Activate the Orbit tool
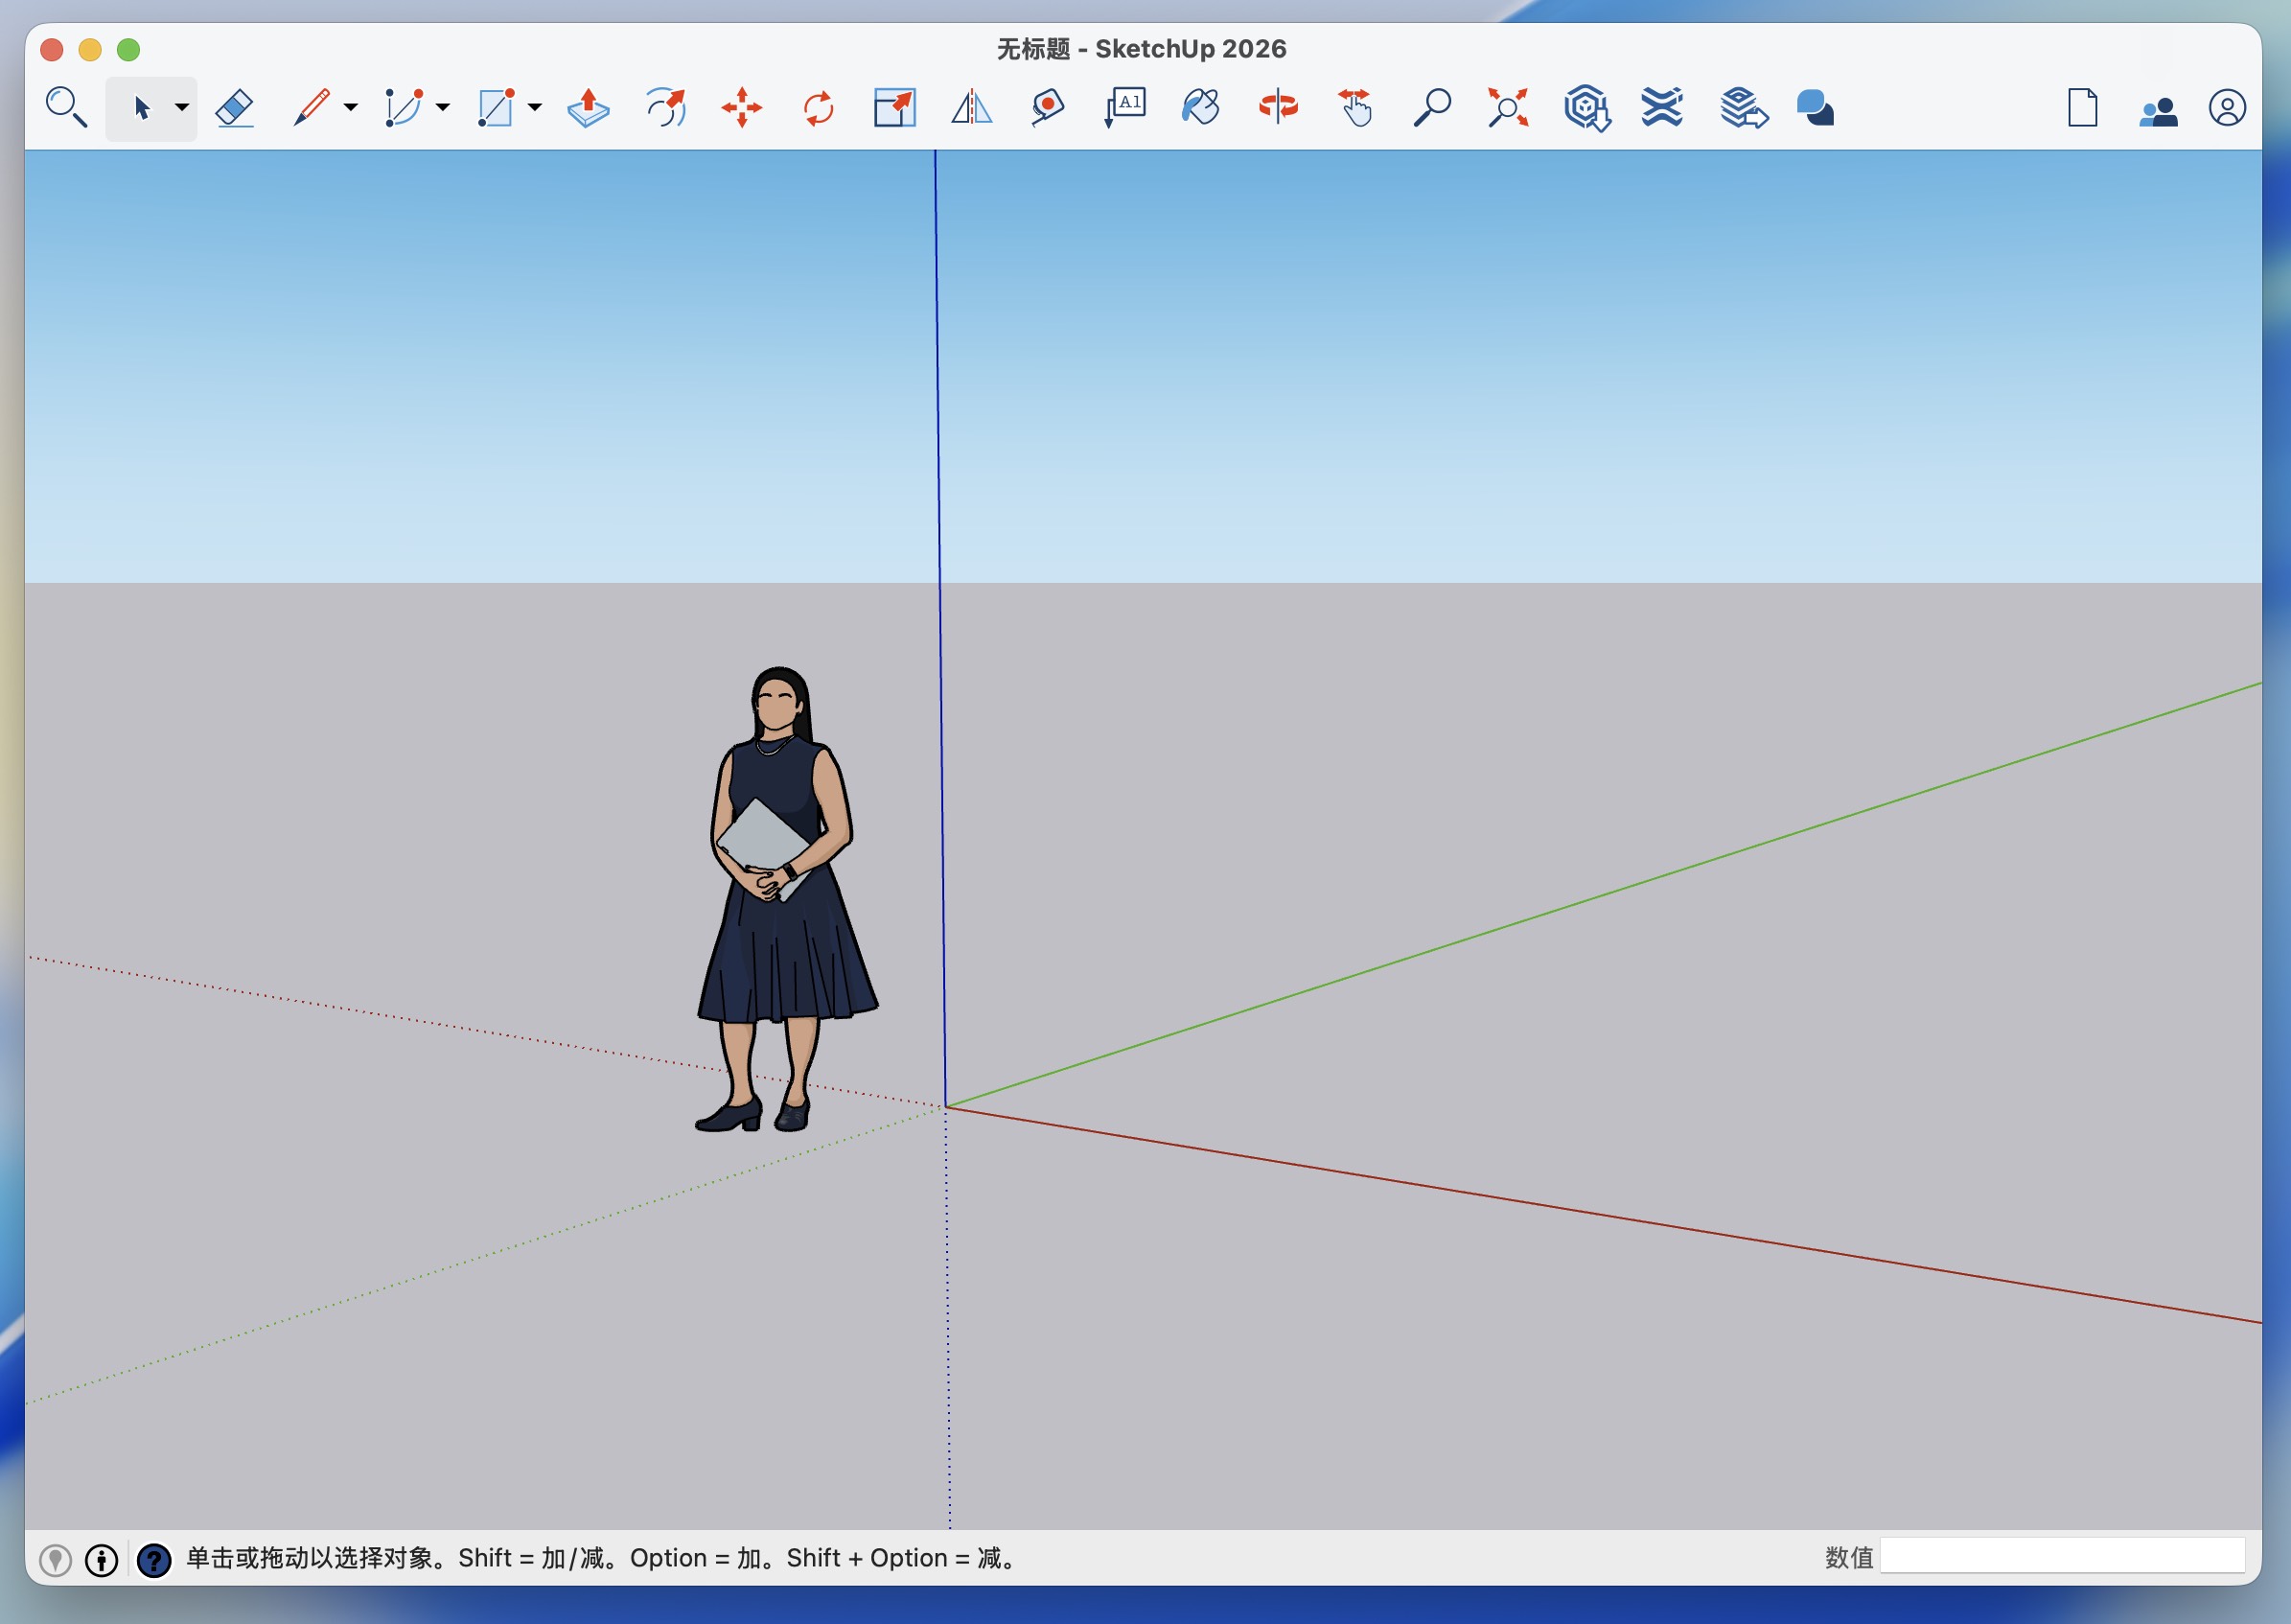This screenshot has height=1624, width=2291. point(1278,106)
